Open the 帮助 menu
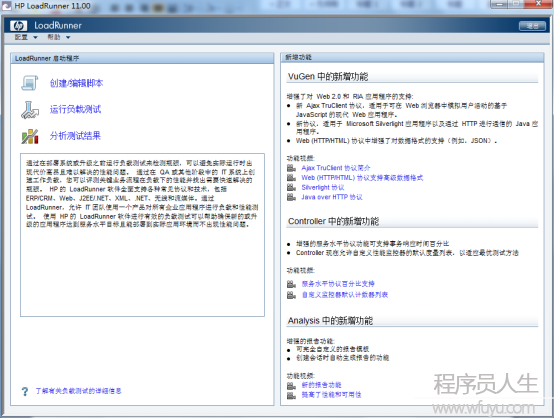This screenshot has height=418, width=554. (59, 37)
